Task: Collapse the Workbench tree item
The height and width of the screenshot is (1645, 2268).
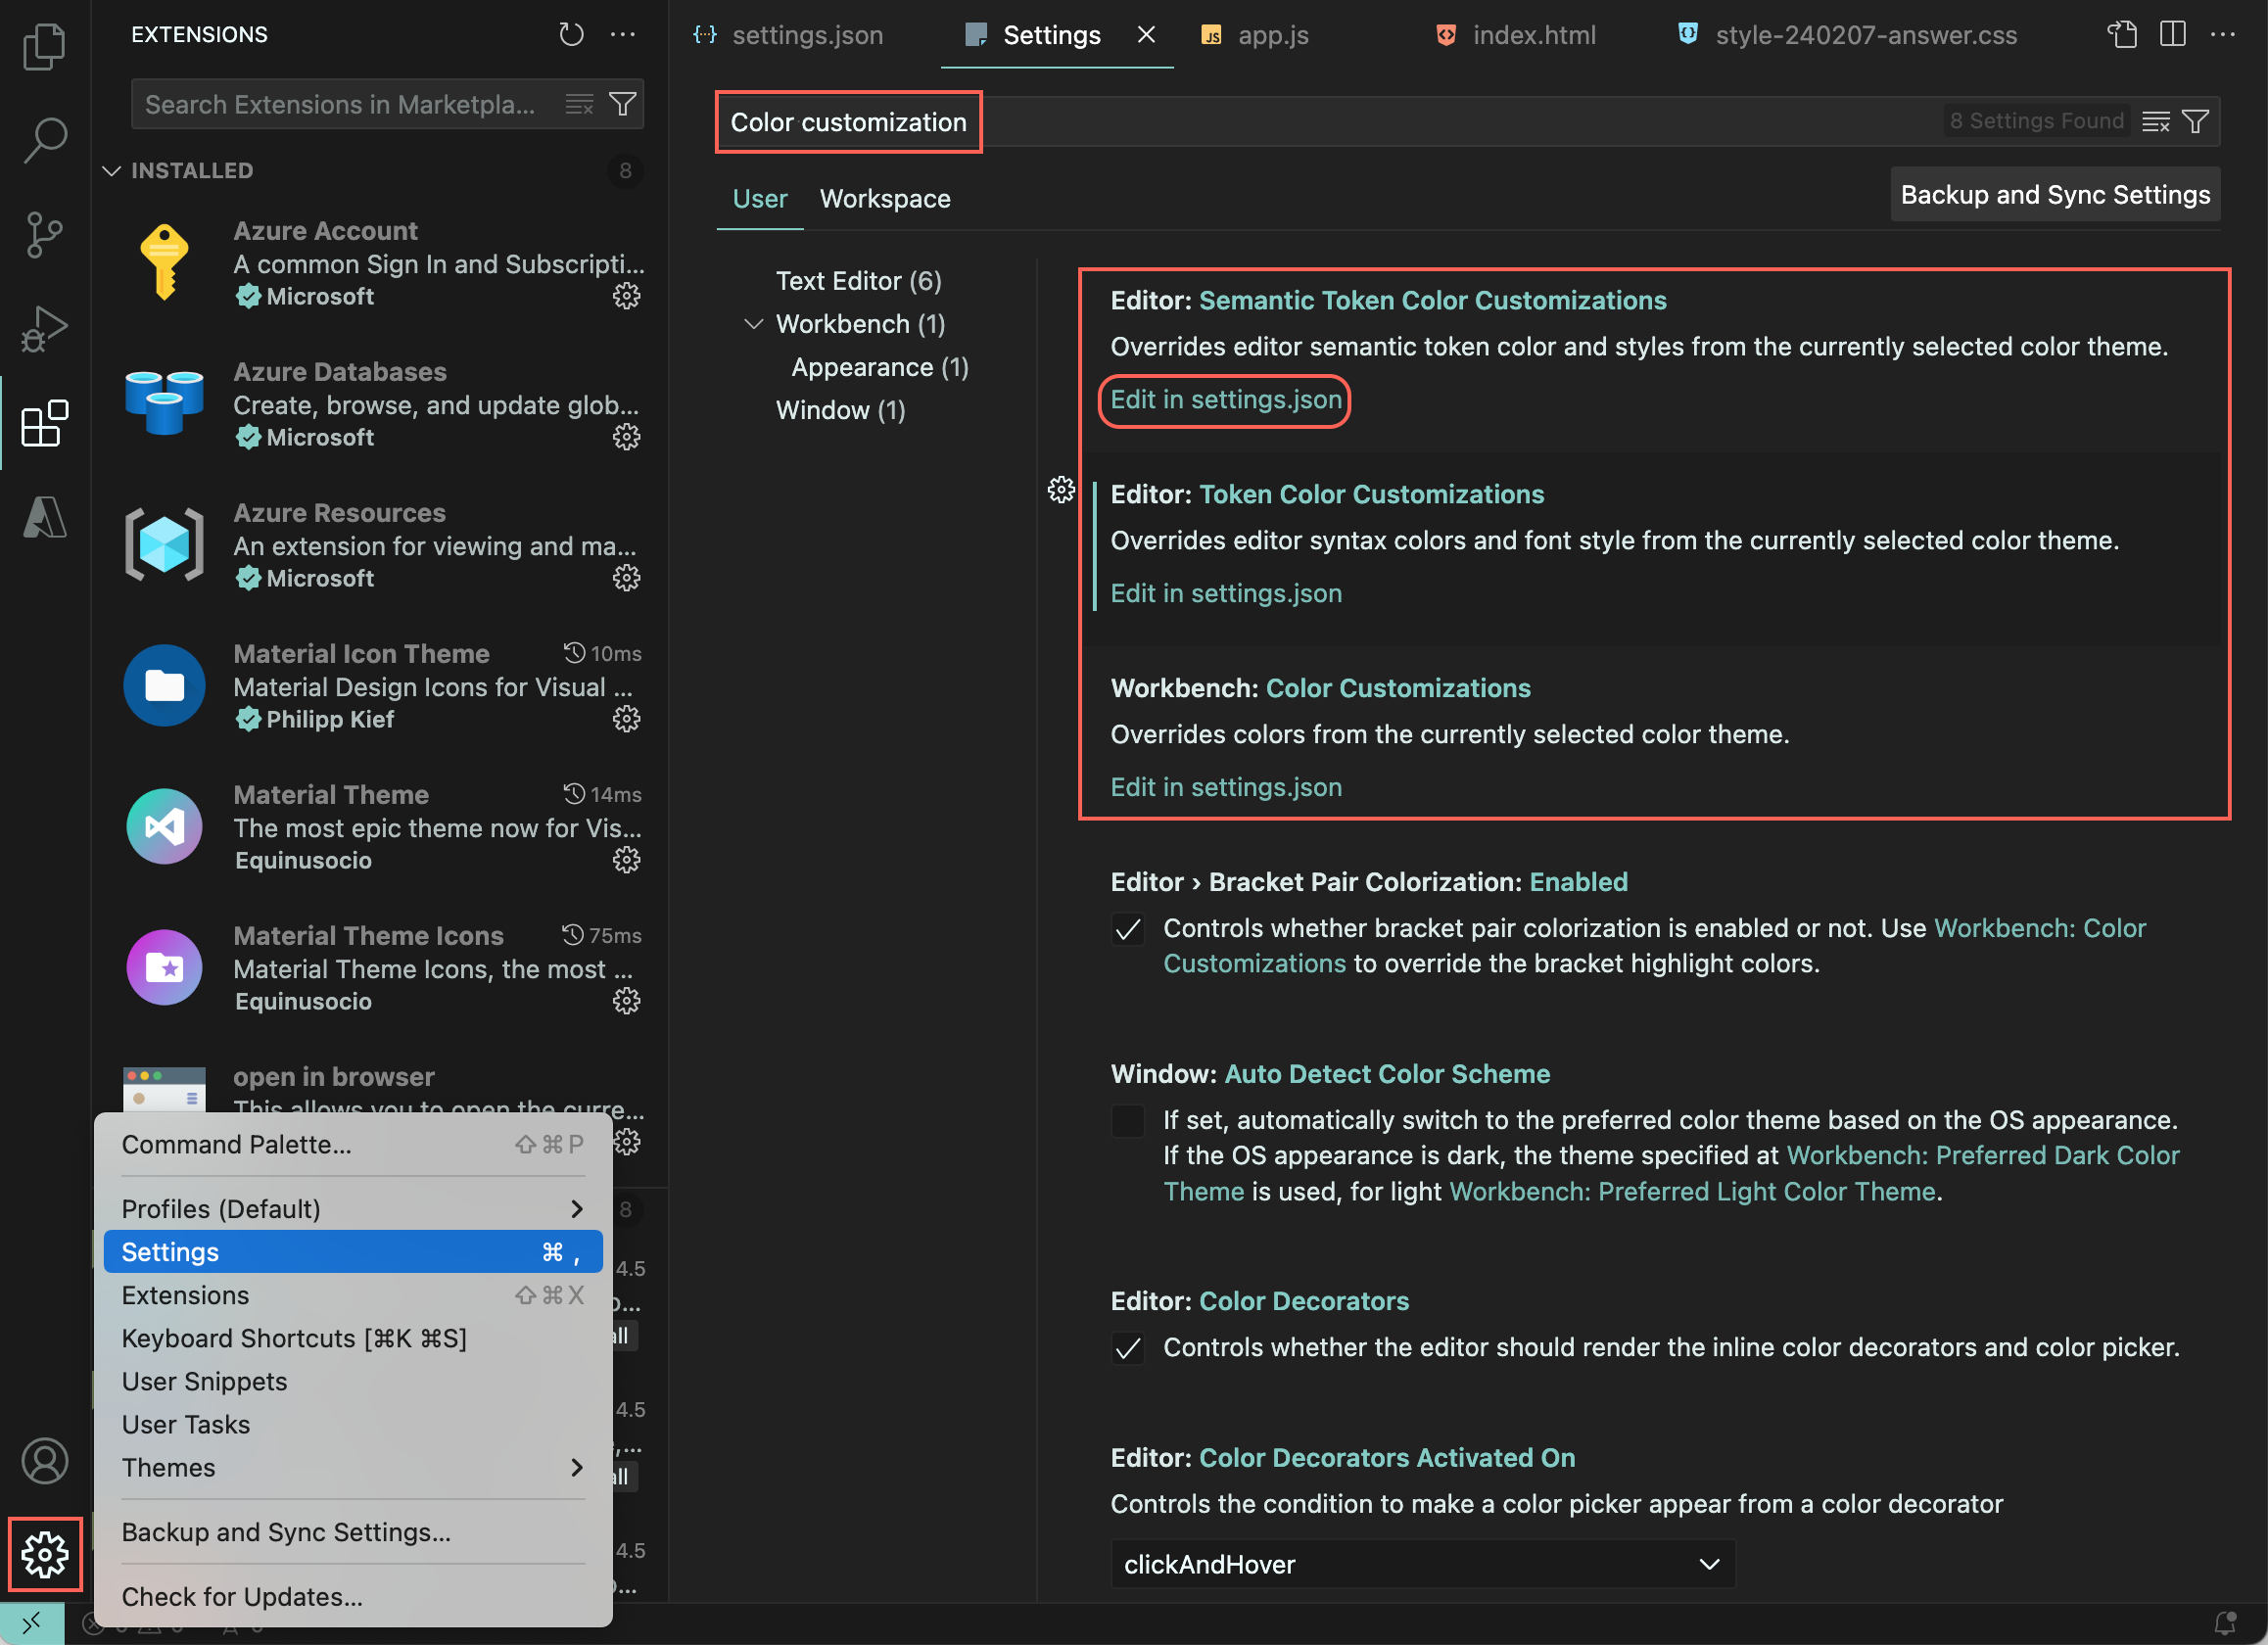Action: pos(753,323)
